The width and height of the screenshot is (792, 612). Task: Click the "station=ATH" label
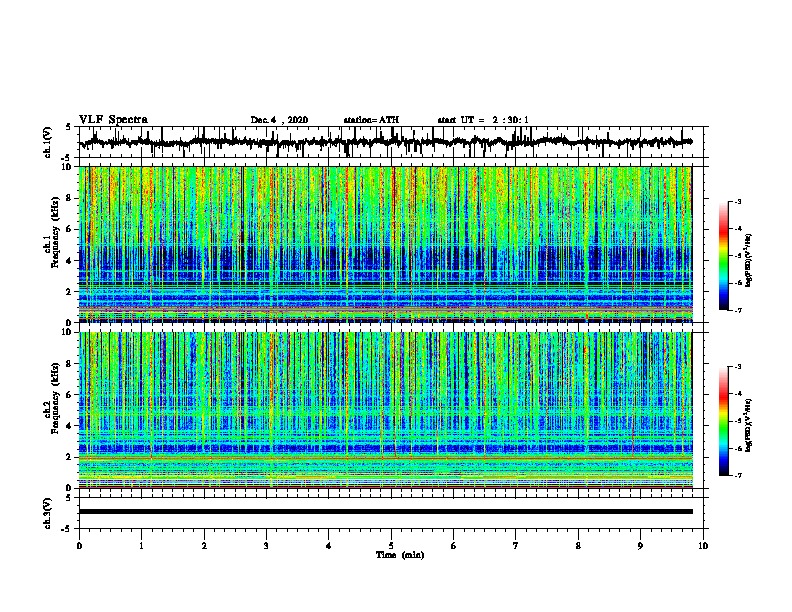coord(371,120)
